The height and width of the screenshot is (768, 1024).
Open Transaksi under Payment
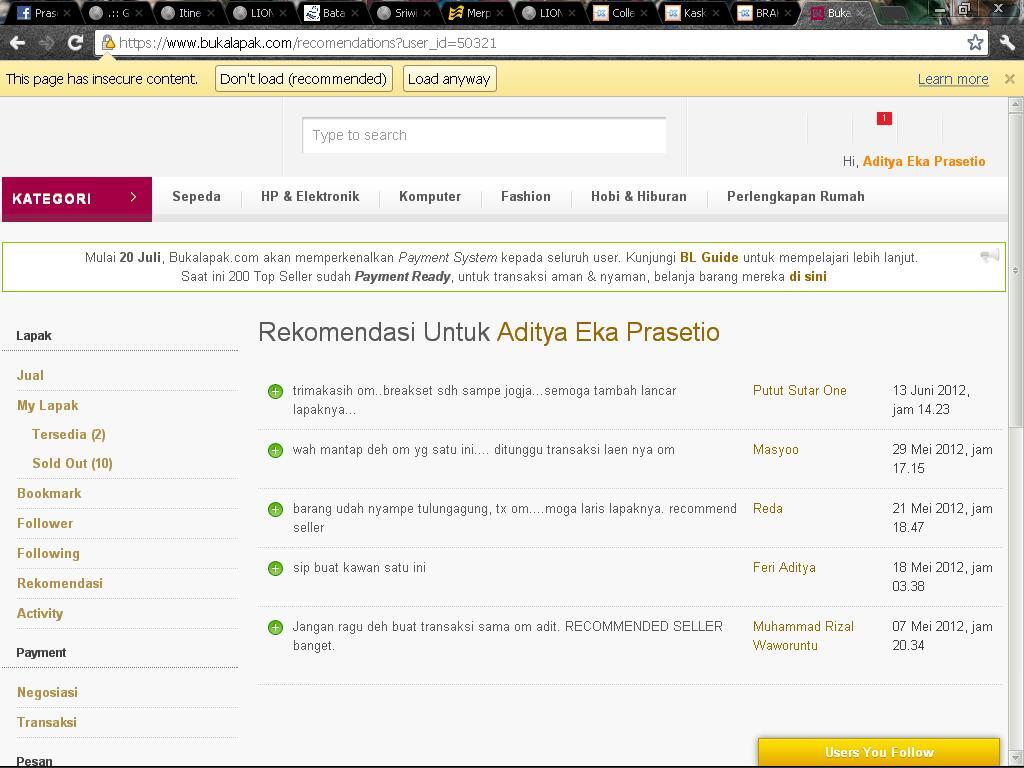click(47, 722)
